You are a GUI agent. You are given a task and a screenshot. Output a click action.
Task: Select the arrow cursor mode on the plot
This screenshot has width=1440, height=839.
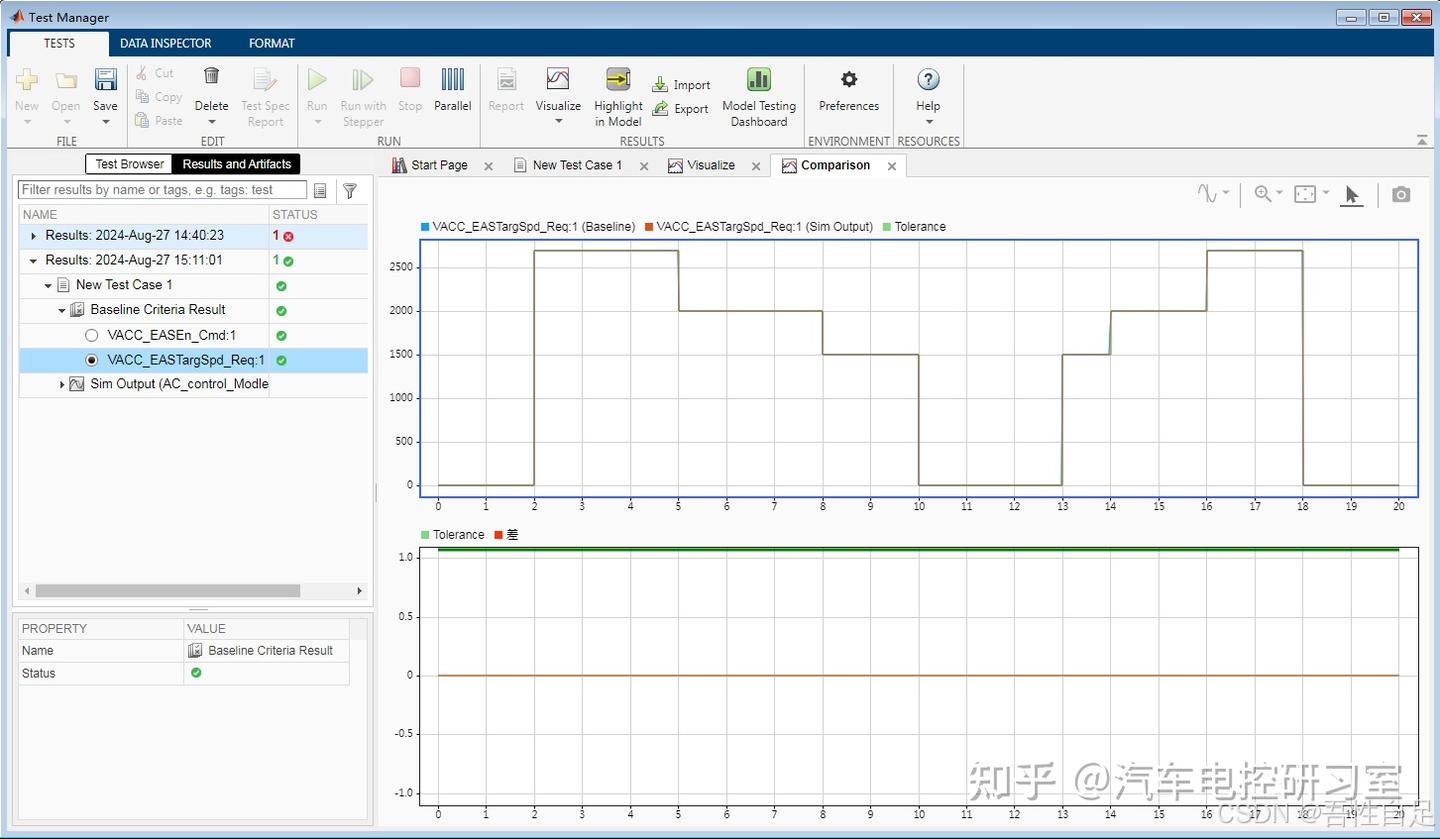tap(1352, 193)
